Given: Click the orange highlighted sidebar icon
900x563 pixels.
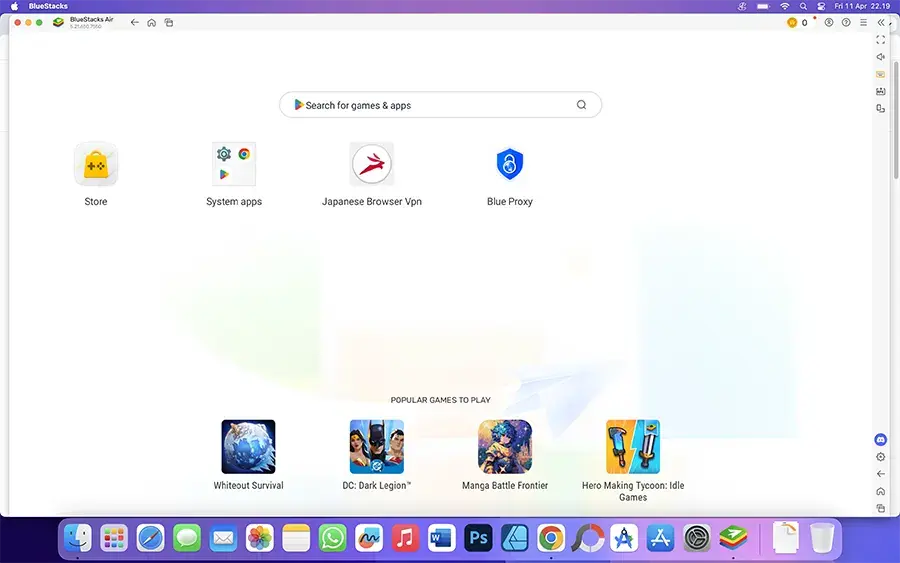Looking at the screenshot, I should [x=880, y=74].
